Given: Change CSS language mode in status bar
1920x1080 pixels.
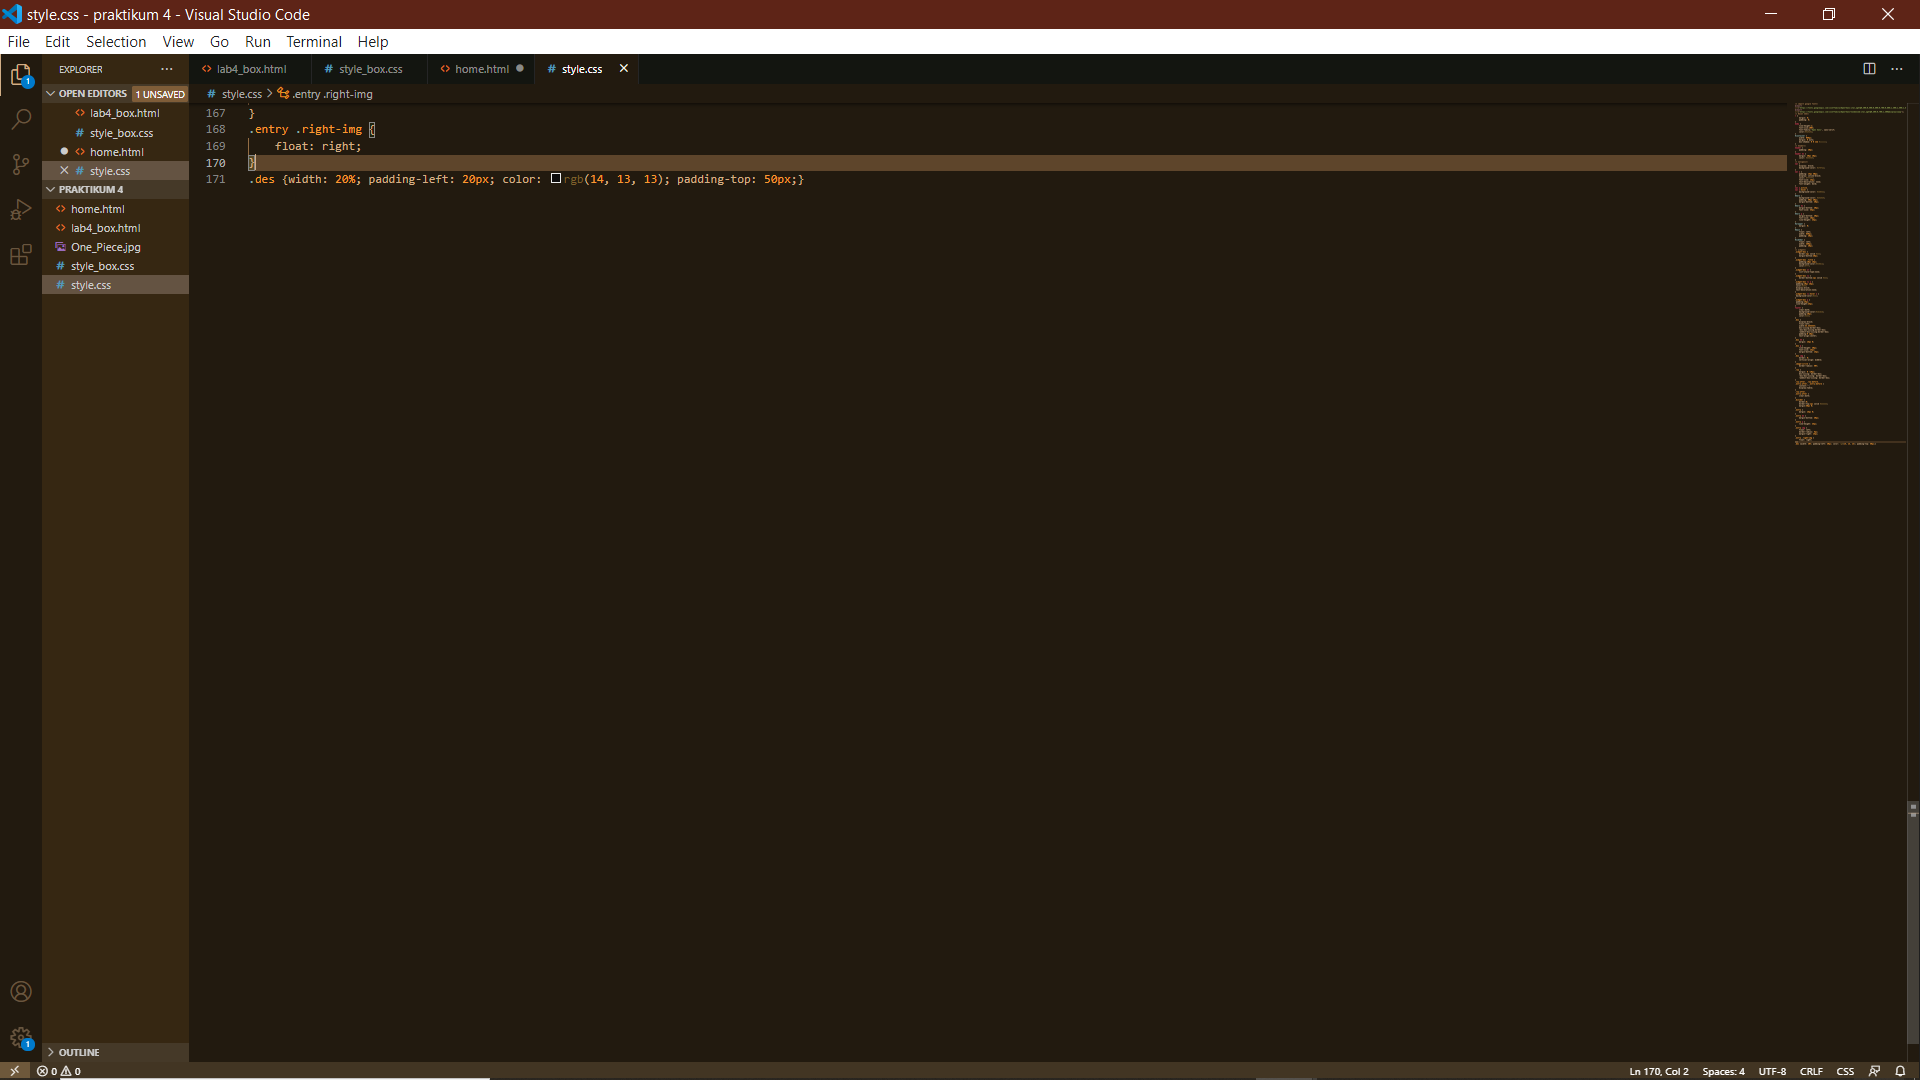Looking at the screenshot, I should click(1845, 1071).
